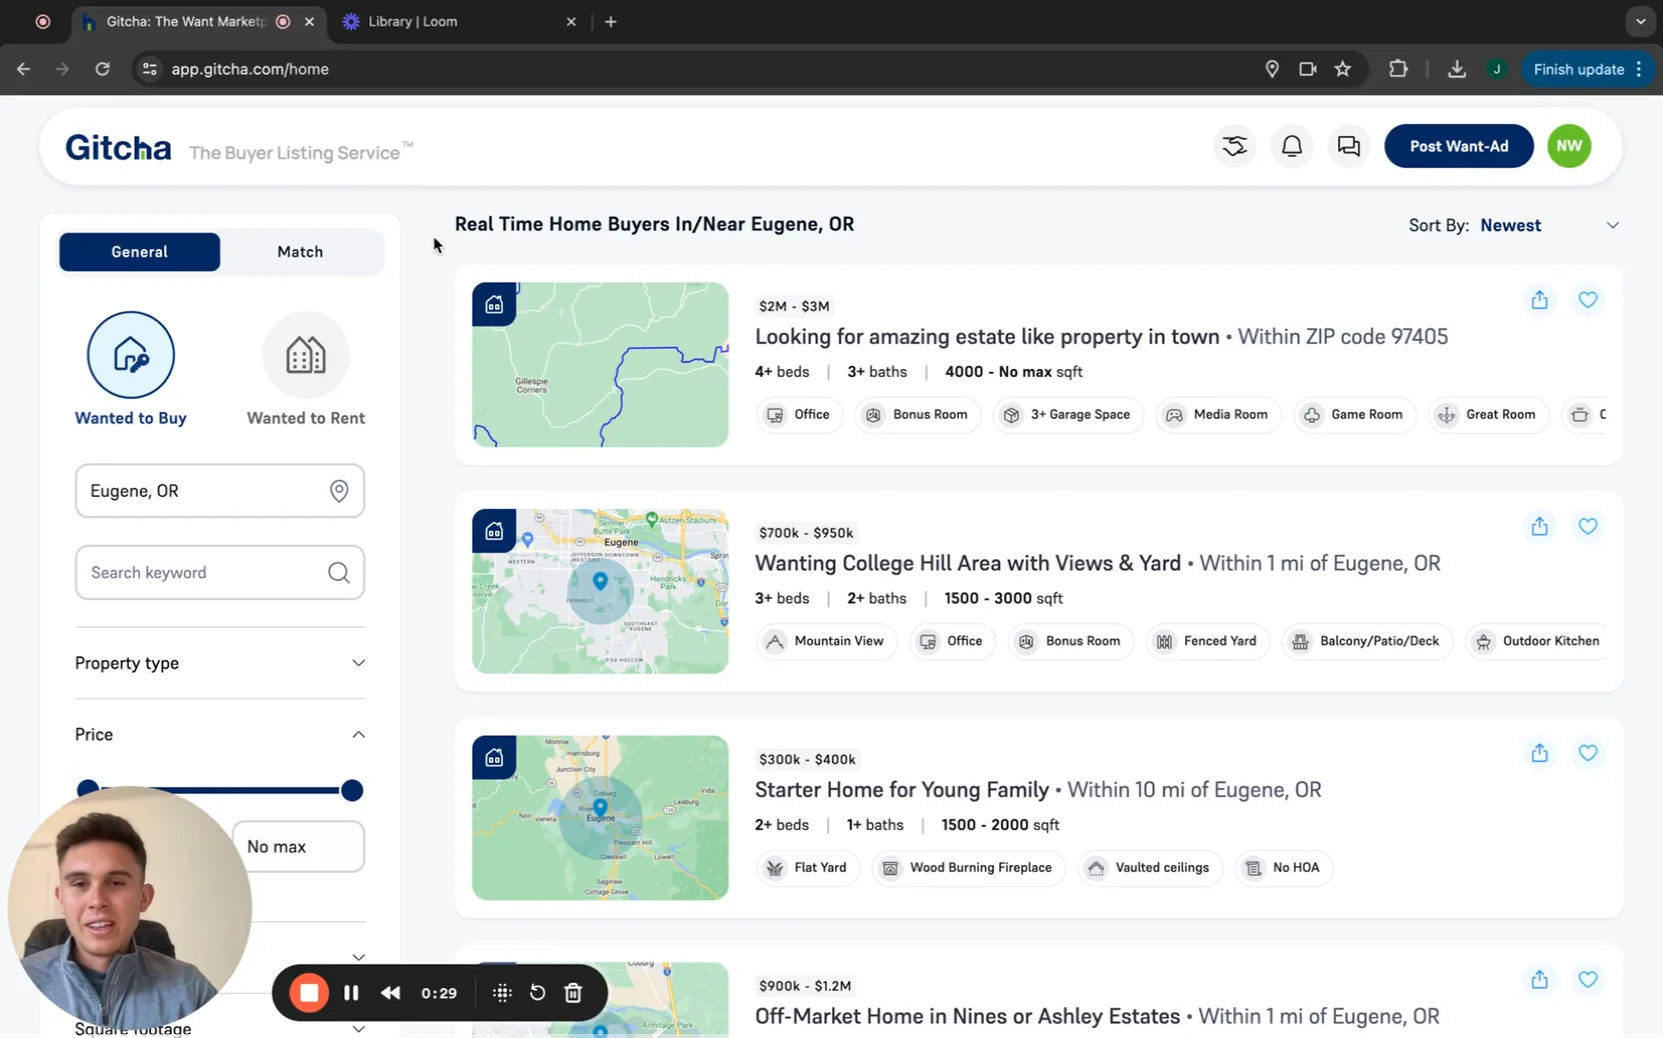The width and height of the screenshot is (1663, 1038).
Task: Favorite the College Hill Area listing
Action: [1588, 526]
